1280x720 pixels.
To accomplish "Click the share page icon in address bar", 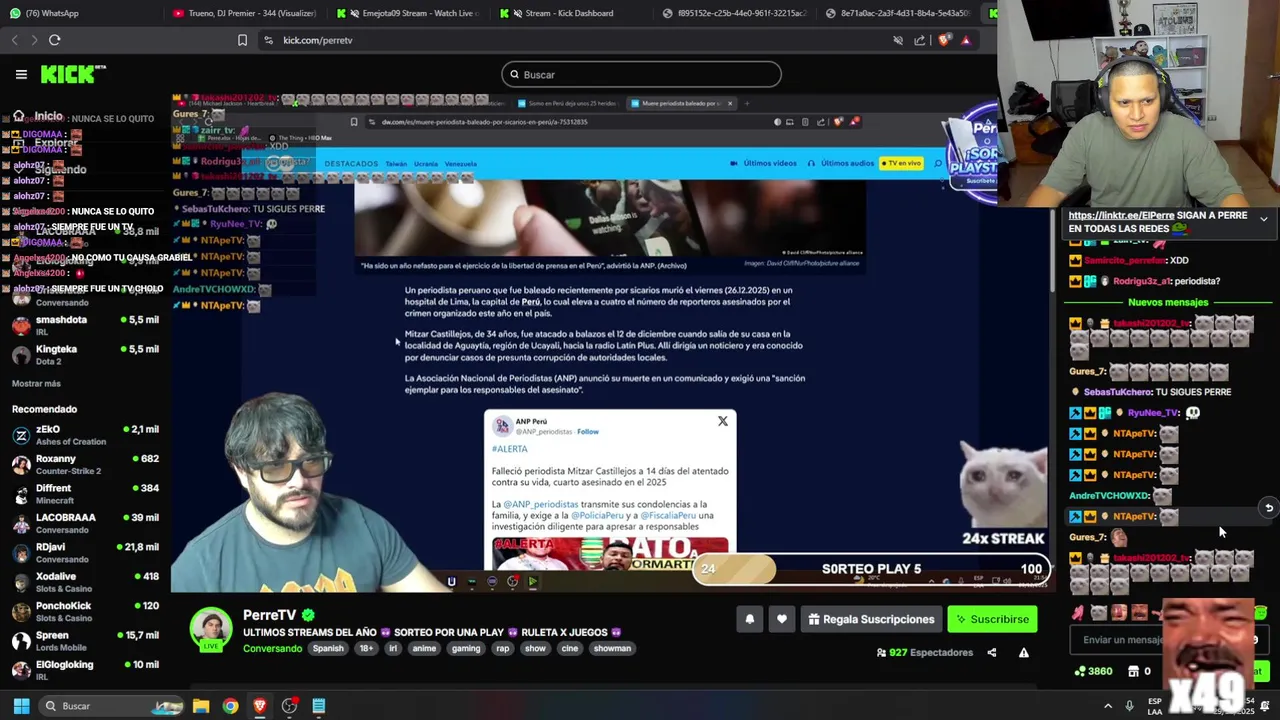I will coord(920,40).
